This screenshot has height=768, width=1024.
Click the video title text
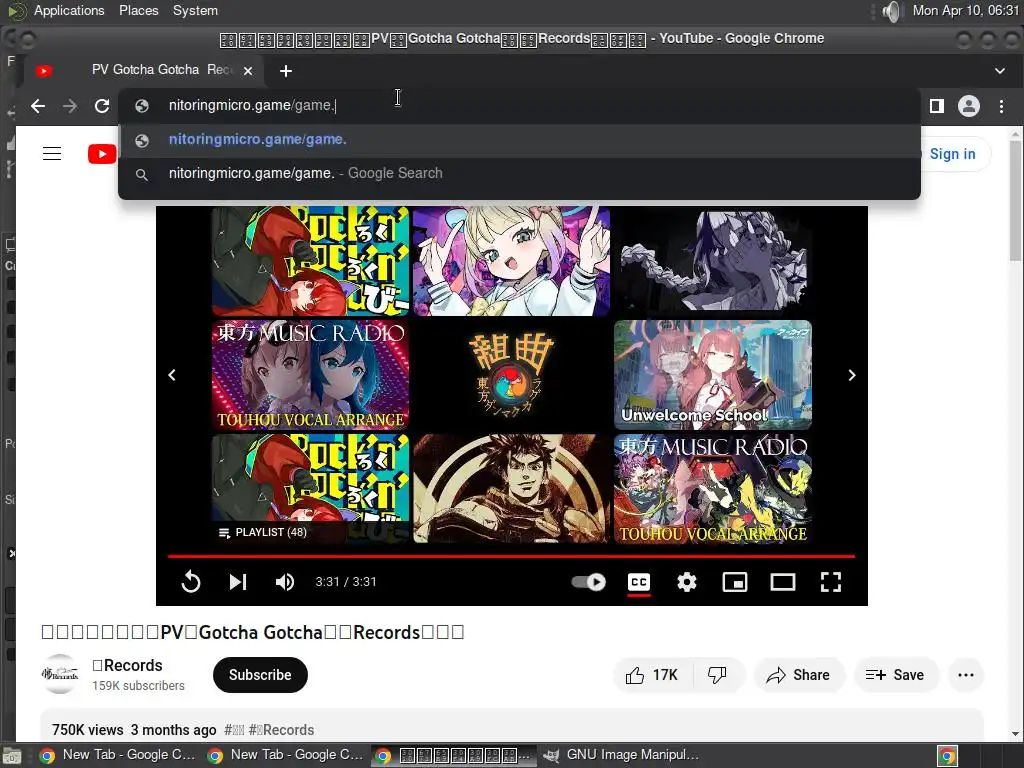tap(253, 632)
